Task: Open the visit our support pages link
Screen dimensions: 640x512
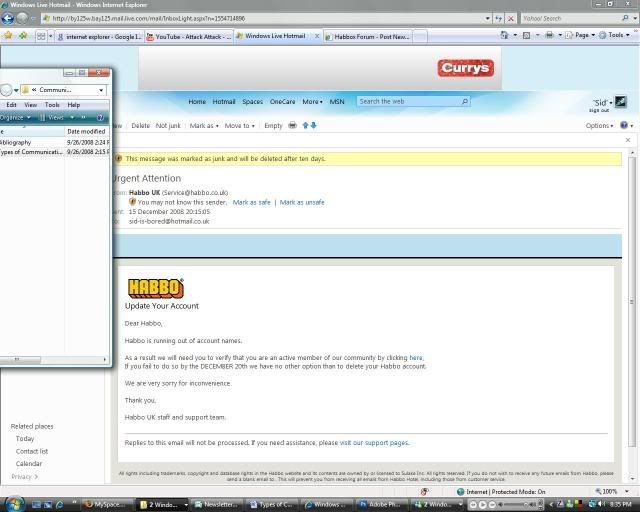Action: pyautogui.click(x=374, y=442)
